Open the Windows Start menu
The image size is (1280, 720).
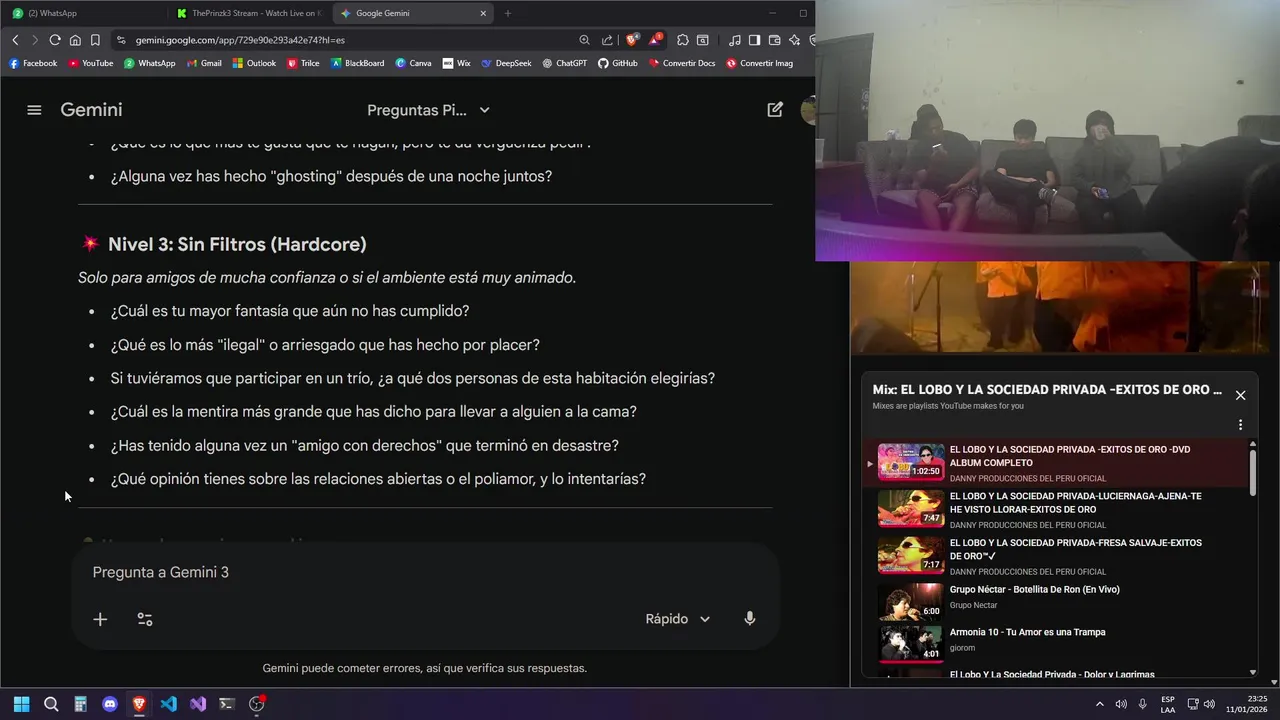(21, 704)
